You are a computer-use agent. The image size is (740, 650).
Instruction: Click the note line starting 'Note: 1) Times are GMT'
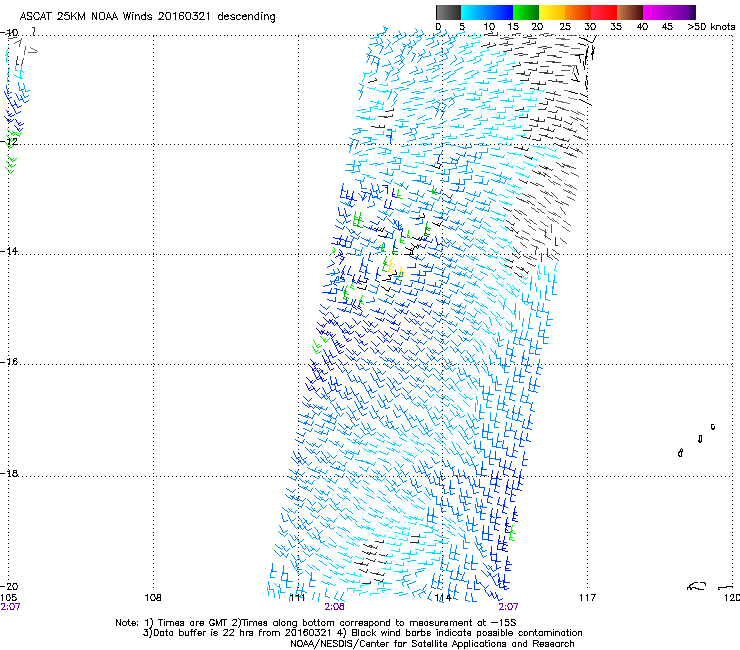(x=316, y=623)
